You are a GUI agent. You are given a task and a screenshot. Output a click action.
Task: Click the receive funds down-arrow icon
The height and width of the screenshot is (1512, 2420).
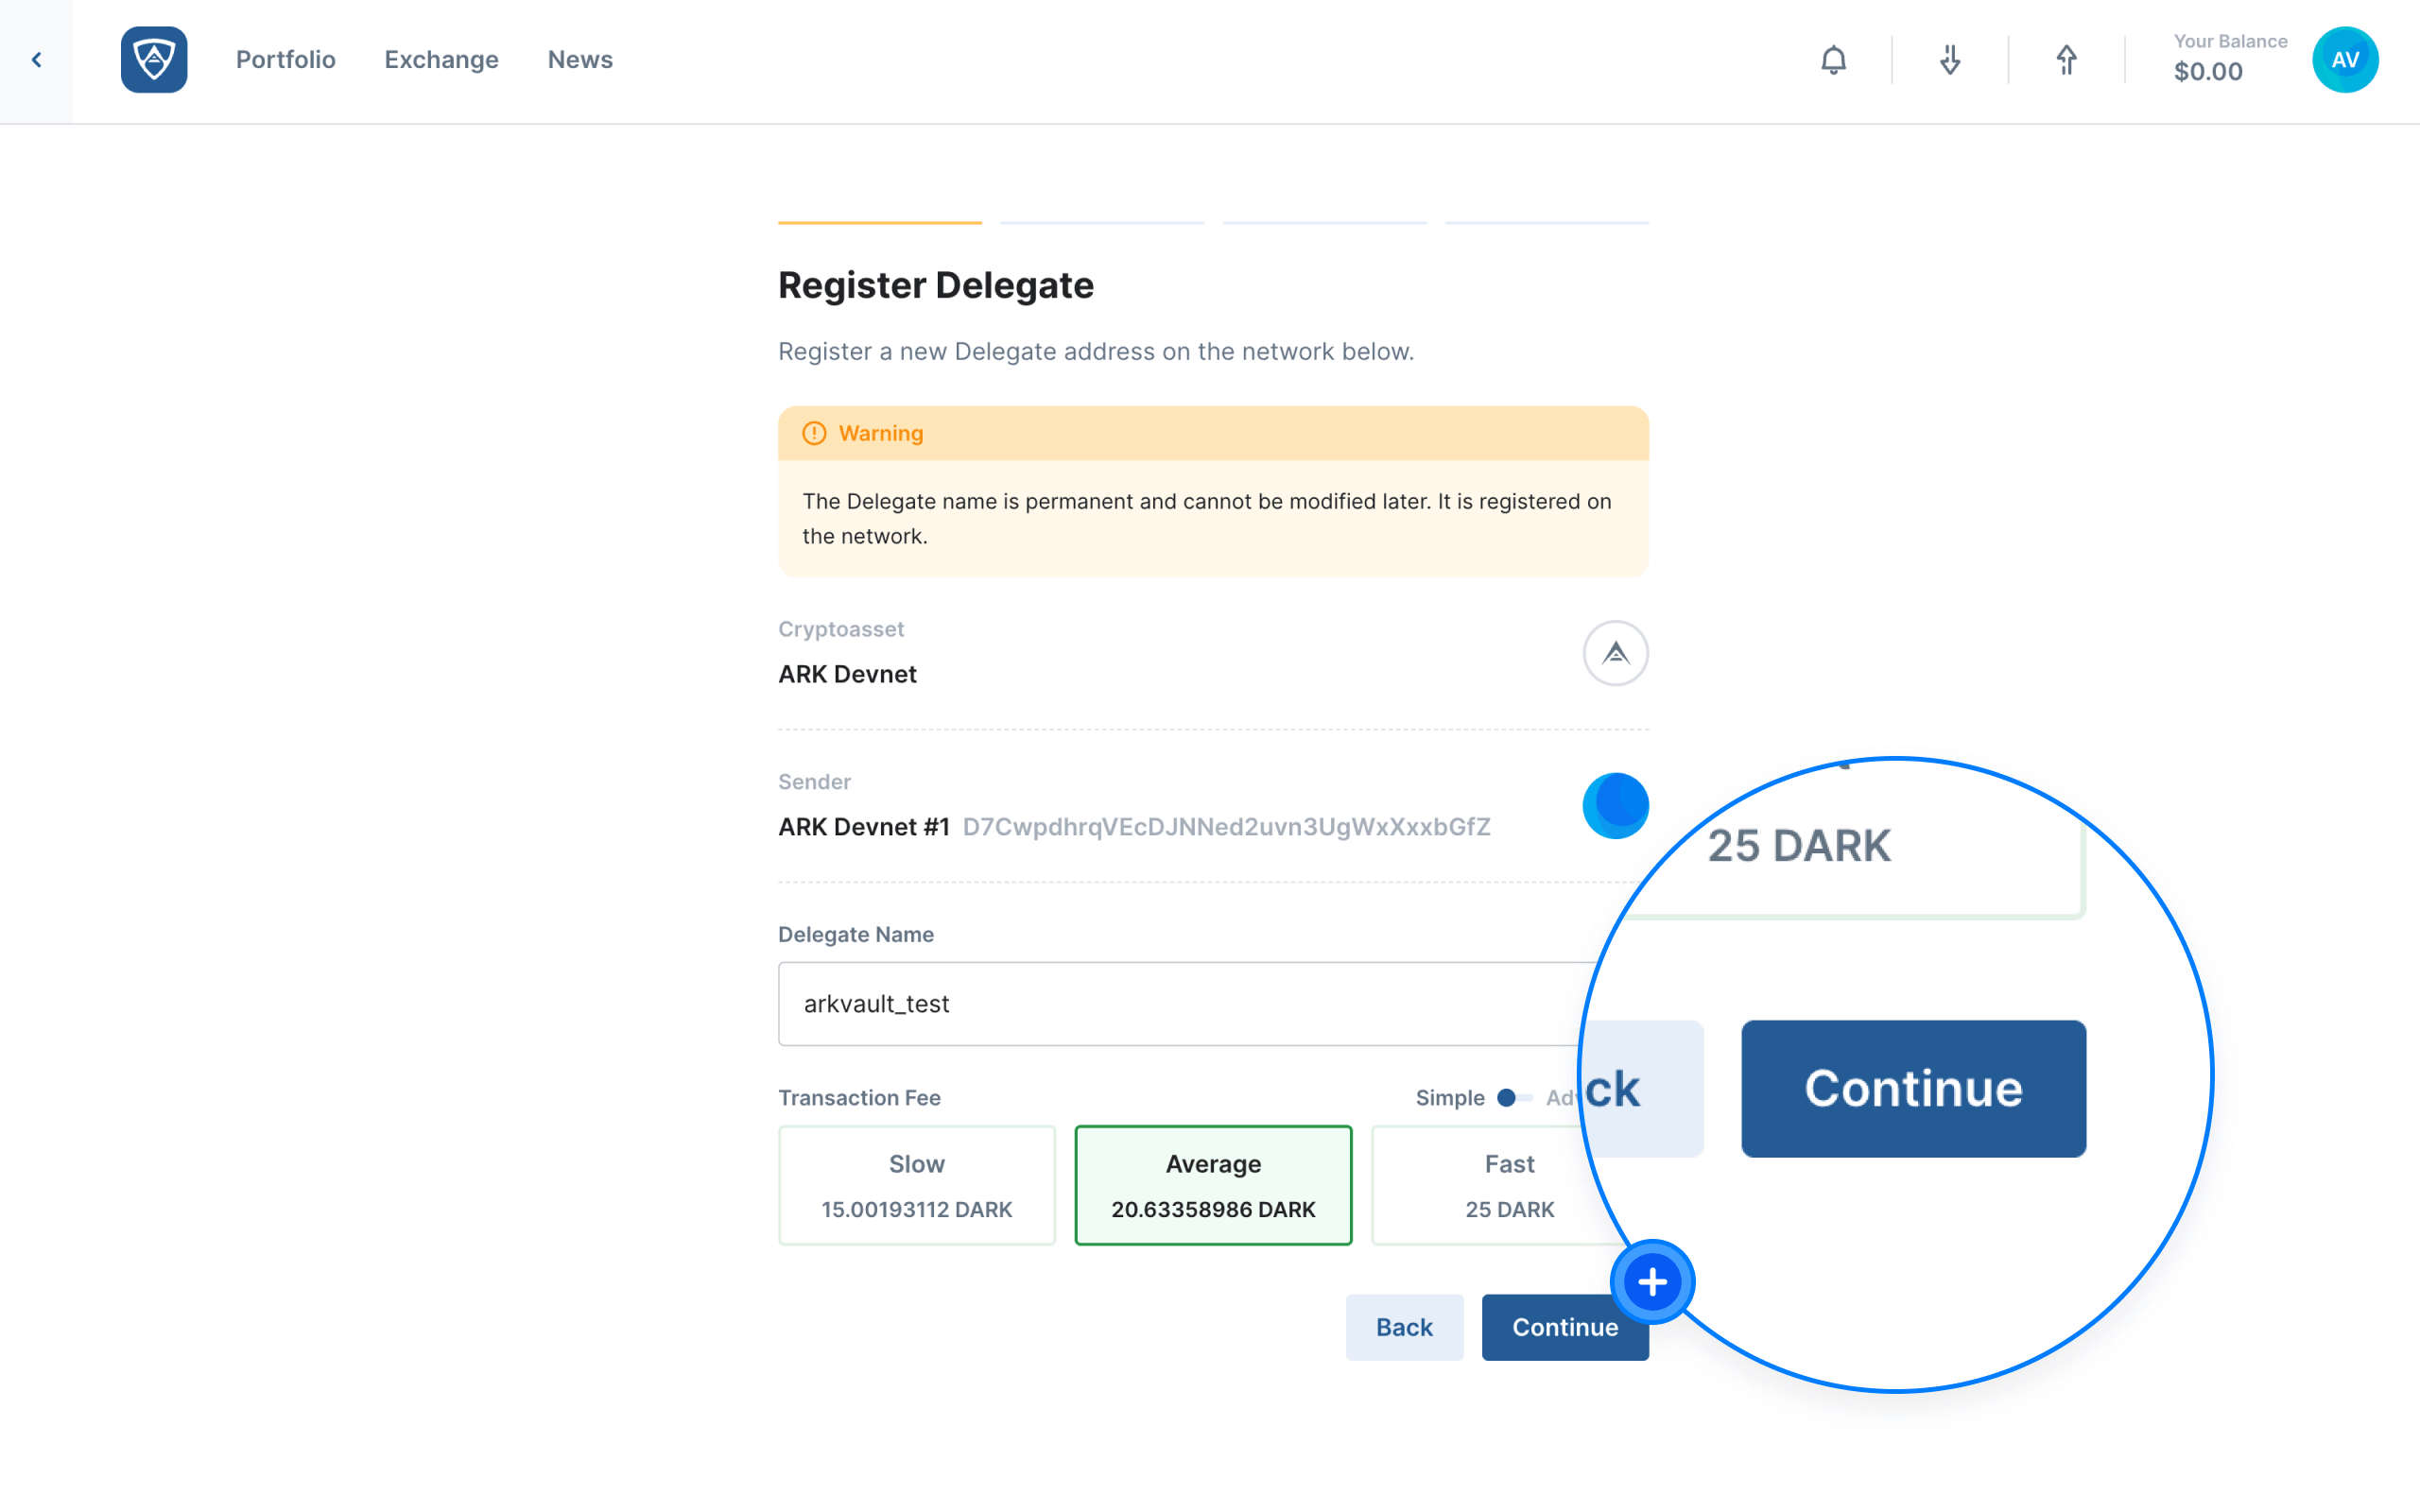click(x=1950, y=60)
